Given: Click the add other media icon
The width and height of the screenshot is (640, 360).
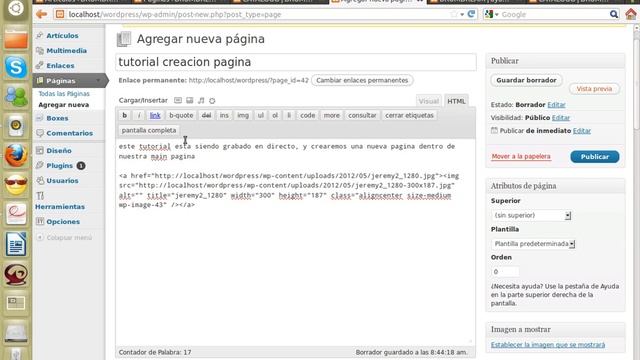Looking at the screenshot, I should point(212,100).
